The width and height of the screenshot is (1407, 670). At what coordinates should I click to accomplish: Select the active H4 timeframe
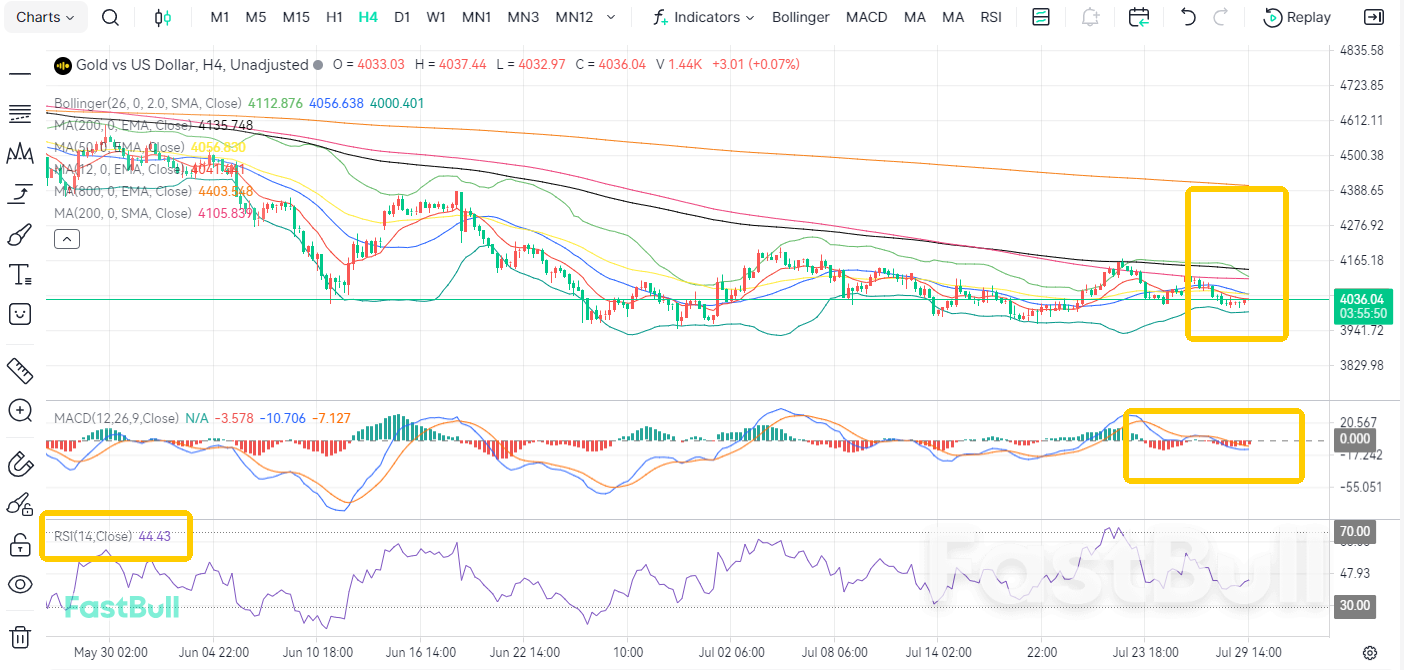point(368,17)
